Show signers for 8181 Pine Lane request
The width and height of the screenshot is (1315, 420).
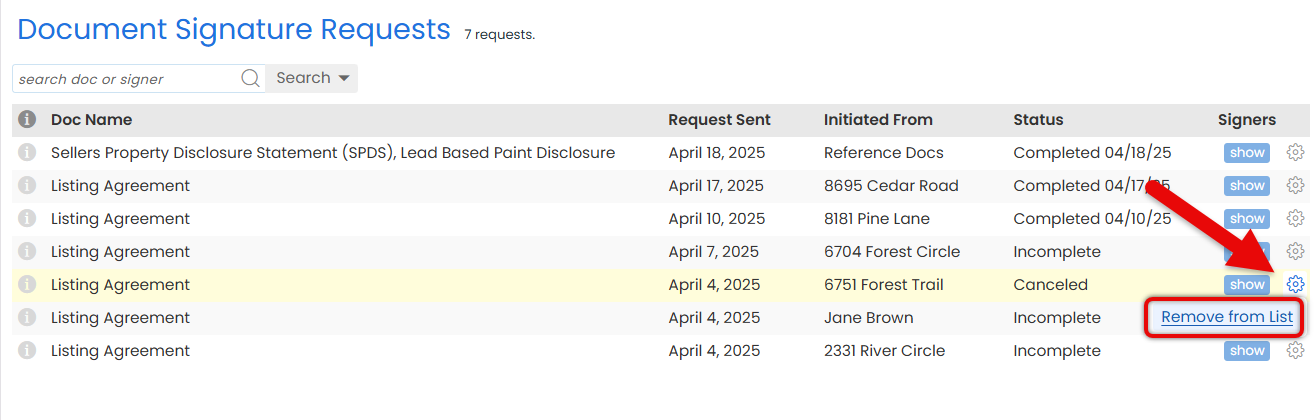coord(1247,218)
